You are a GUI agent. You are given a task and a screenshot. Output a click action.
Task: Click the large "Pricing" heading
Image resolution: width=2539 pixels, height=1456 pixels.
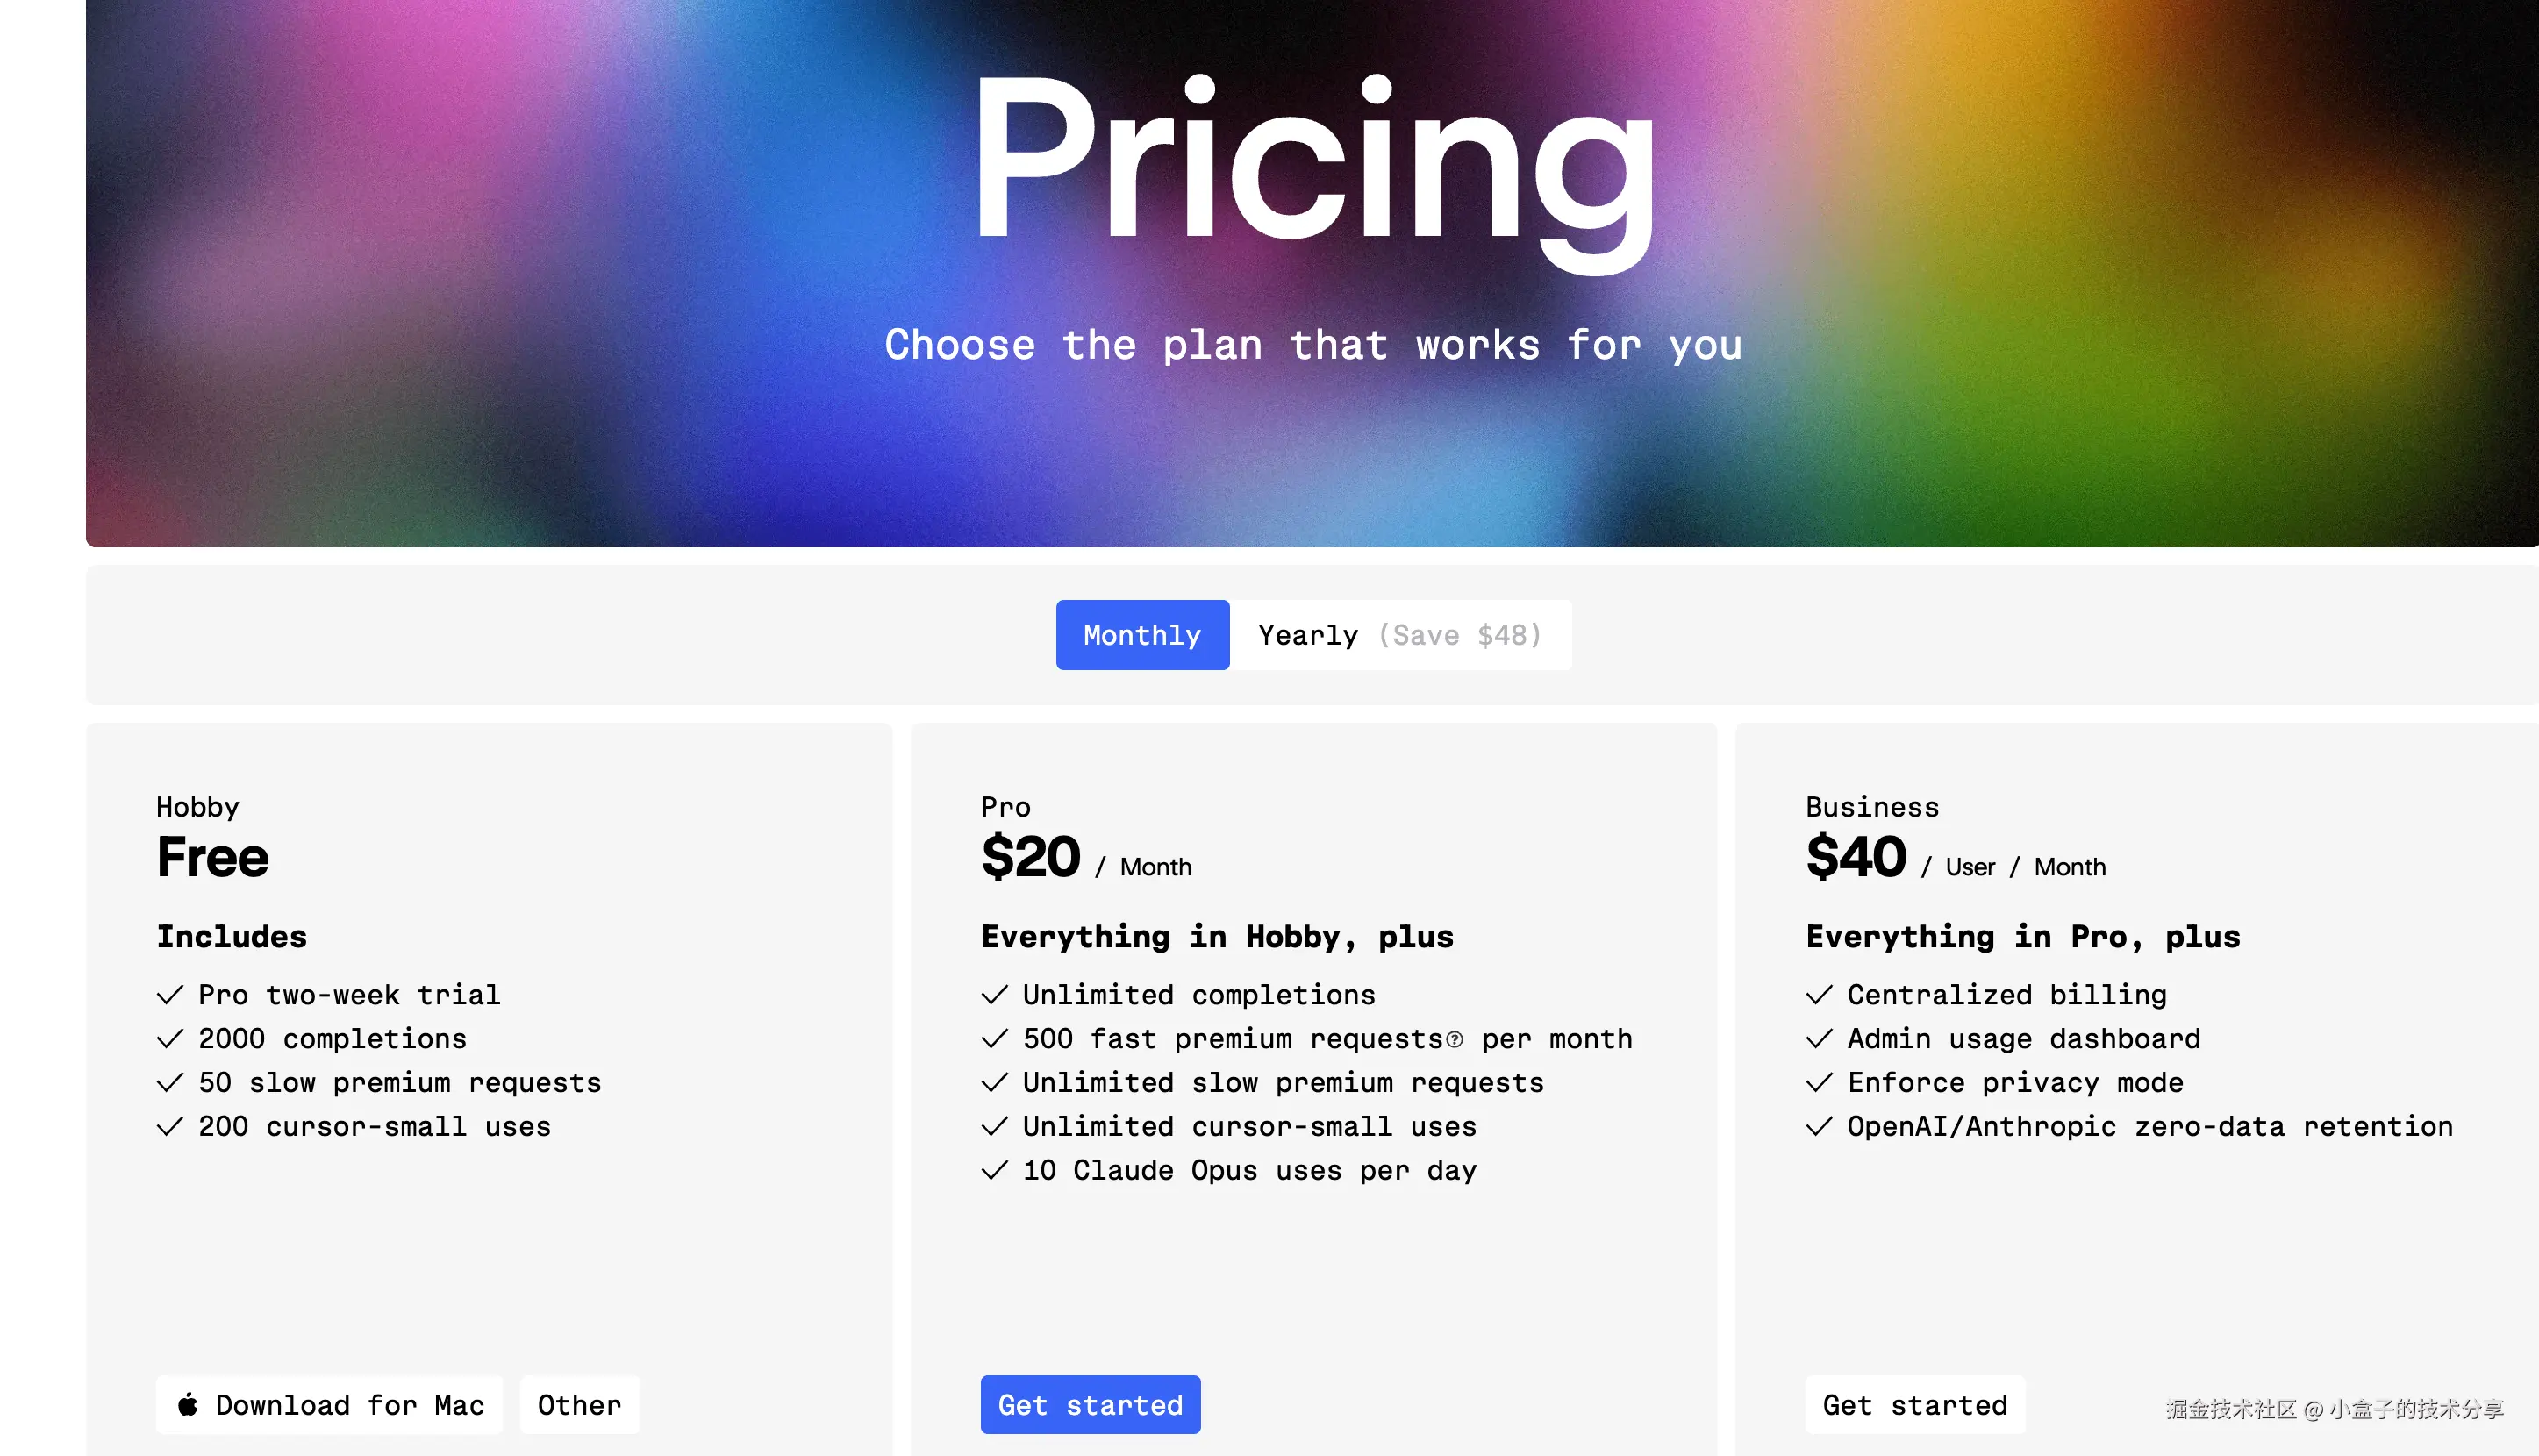pyautogui.click(x=1313, y=160)
